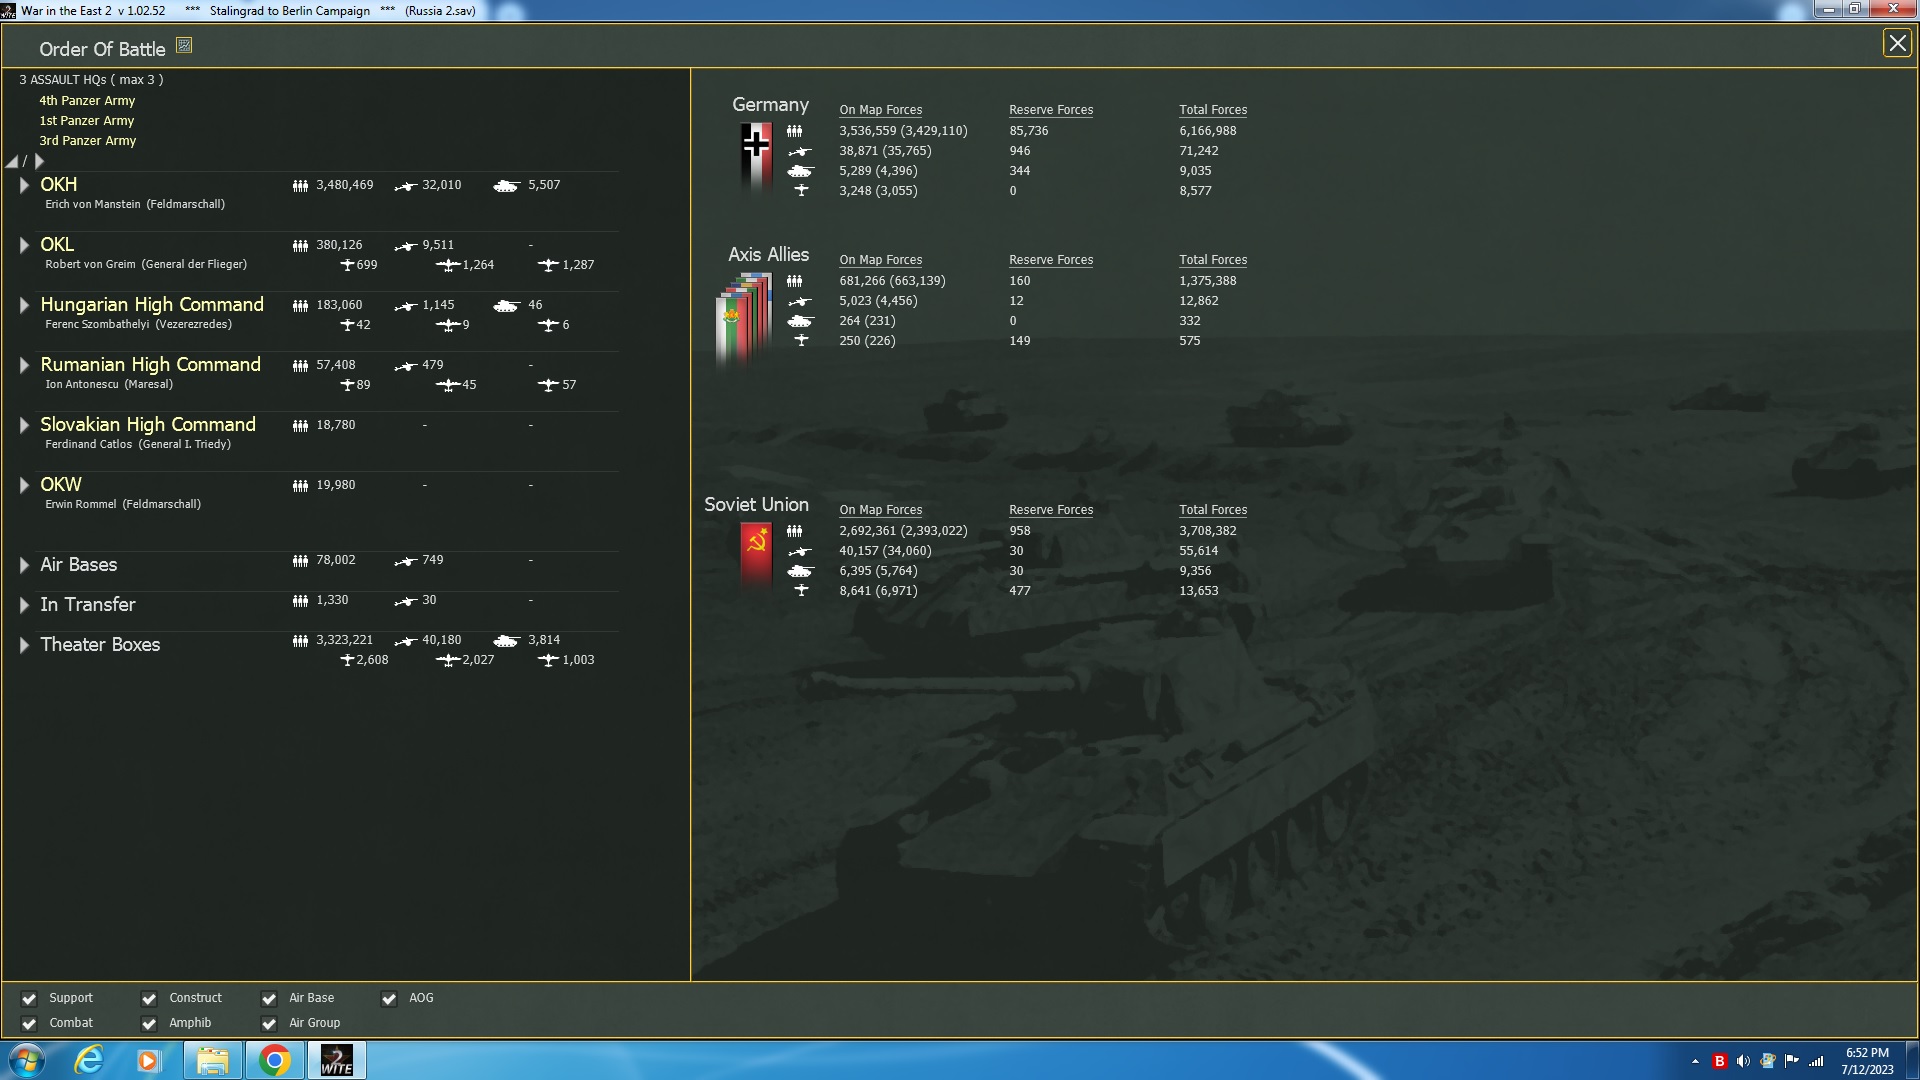1920x1080 pixels.
Task: Click the collapse-all left triangle icon
Action: click(x=12, y=162)
